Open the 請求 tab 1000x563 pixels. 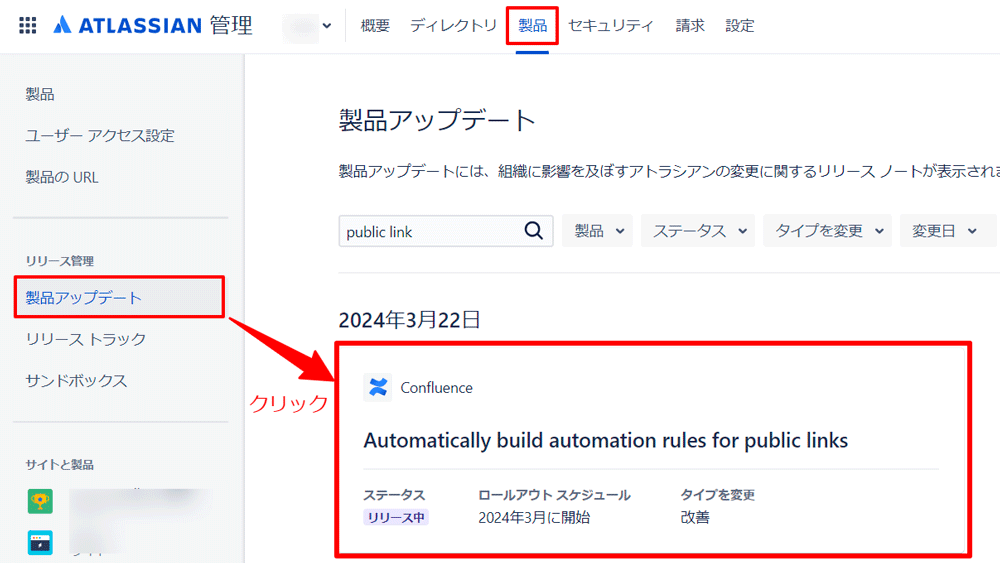690,26
